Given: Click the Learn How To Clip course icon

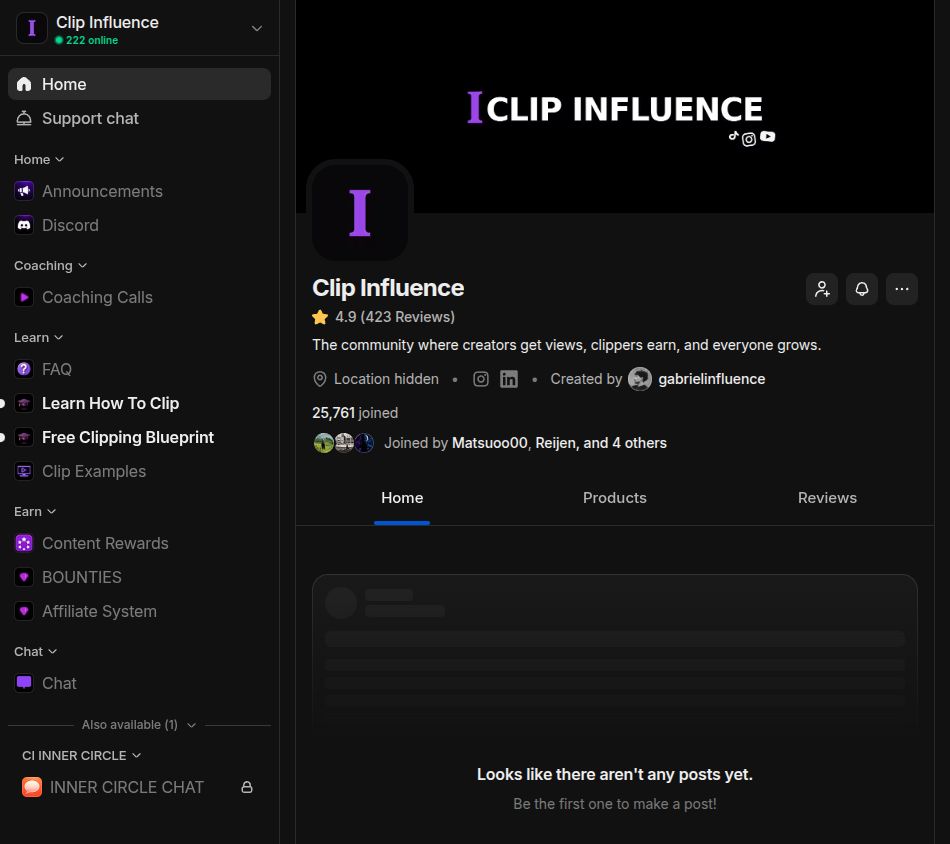Looking at the screenshot, I should pyautogui.click(x=24, y=403).
